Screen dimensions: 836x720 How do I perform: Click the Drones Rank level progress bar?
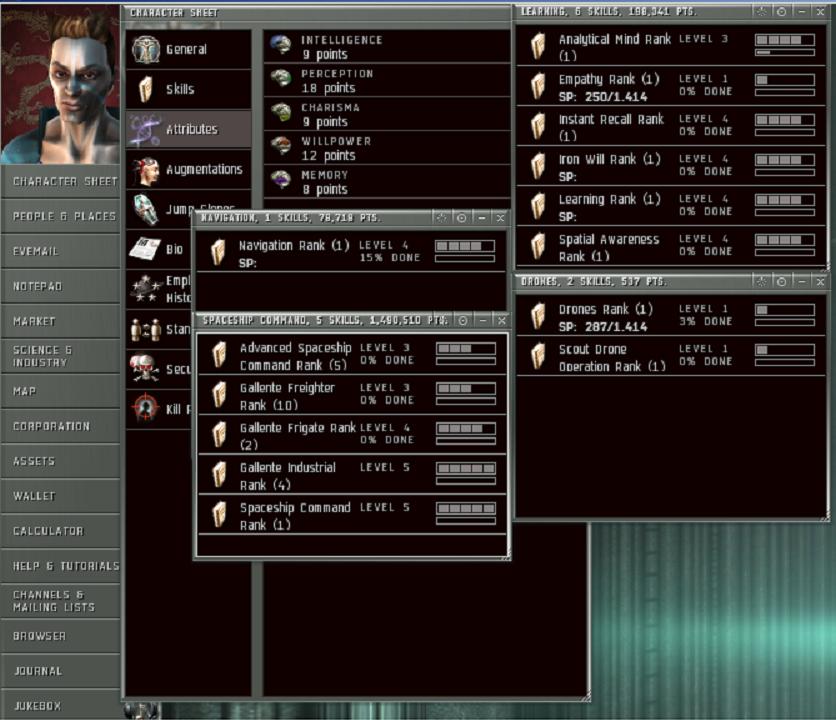785,310
